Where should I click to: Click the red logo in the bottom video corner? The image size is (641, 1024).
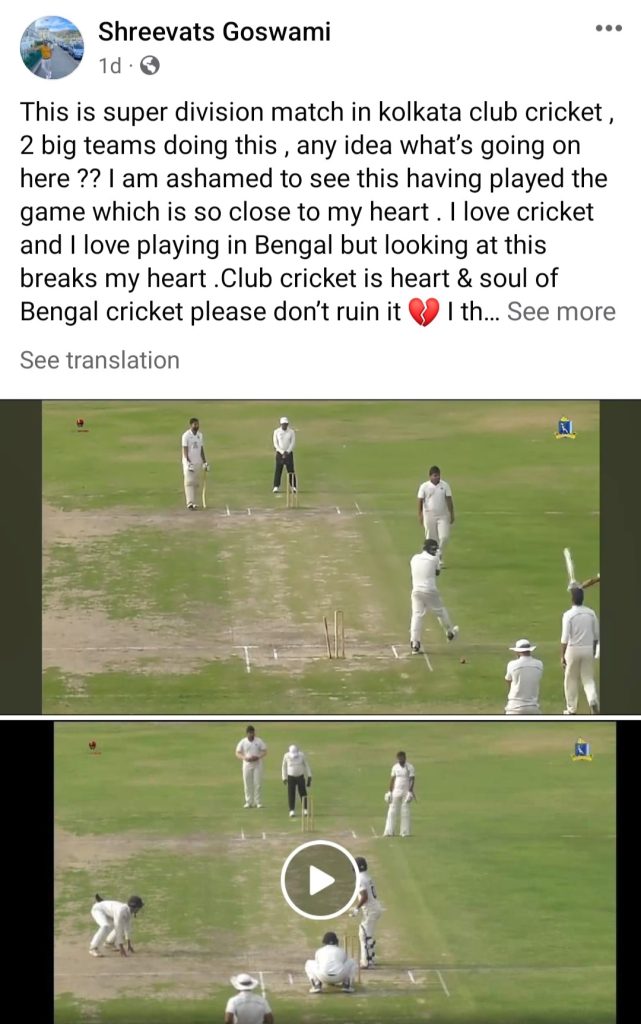pyautogui.click(x=93, y=746)
